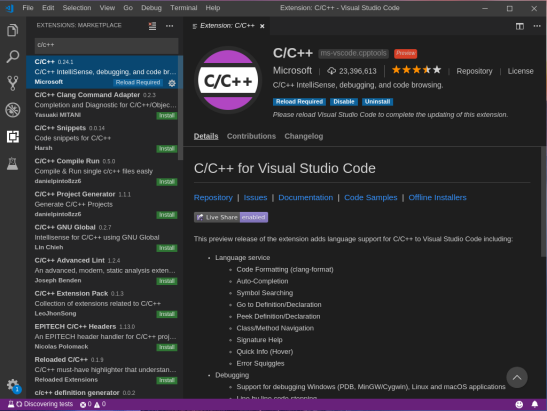Open the Issues link in readme
547x411 pixels.
click(255, 197)
